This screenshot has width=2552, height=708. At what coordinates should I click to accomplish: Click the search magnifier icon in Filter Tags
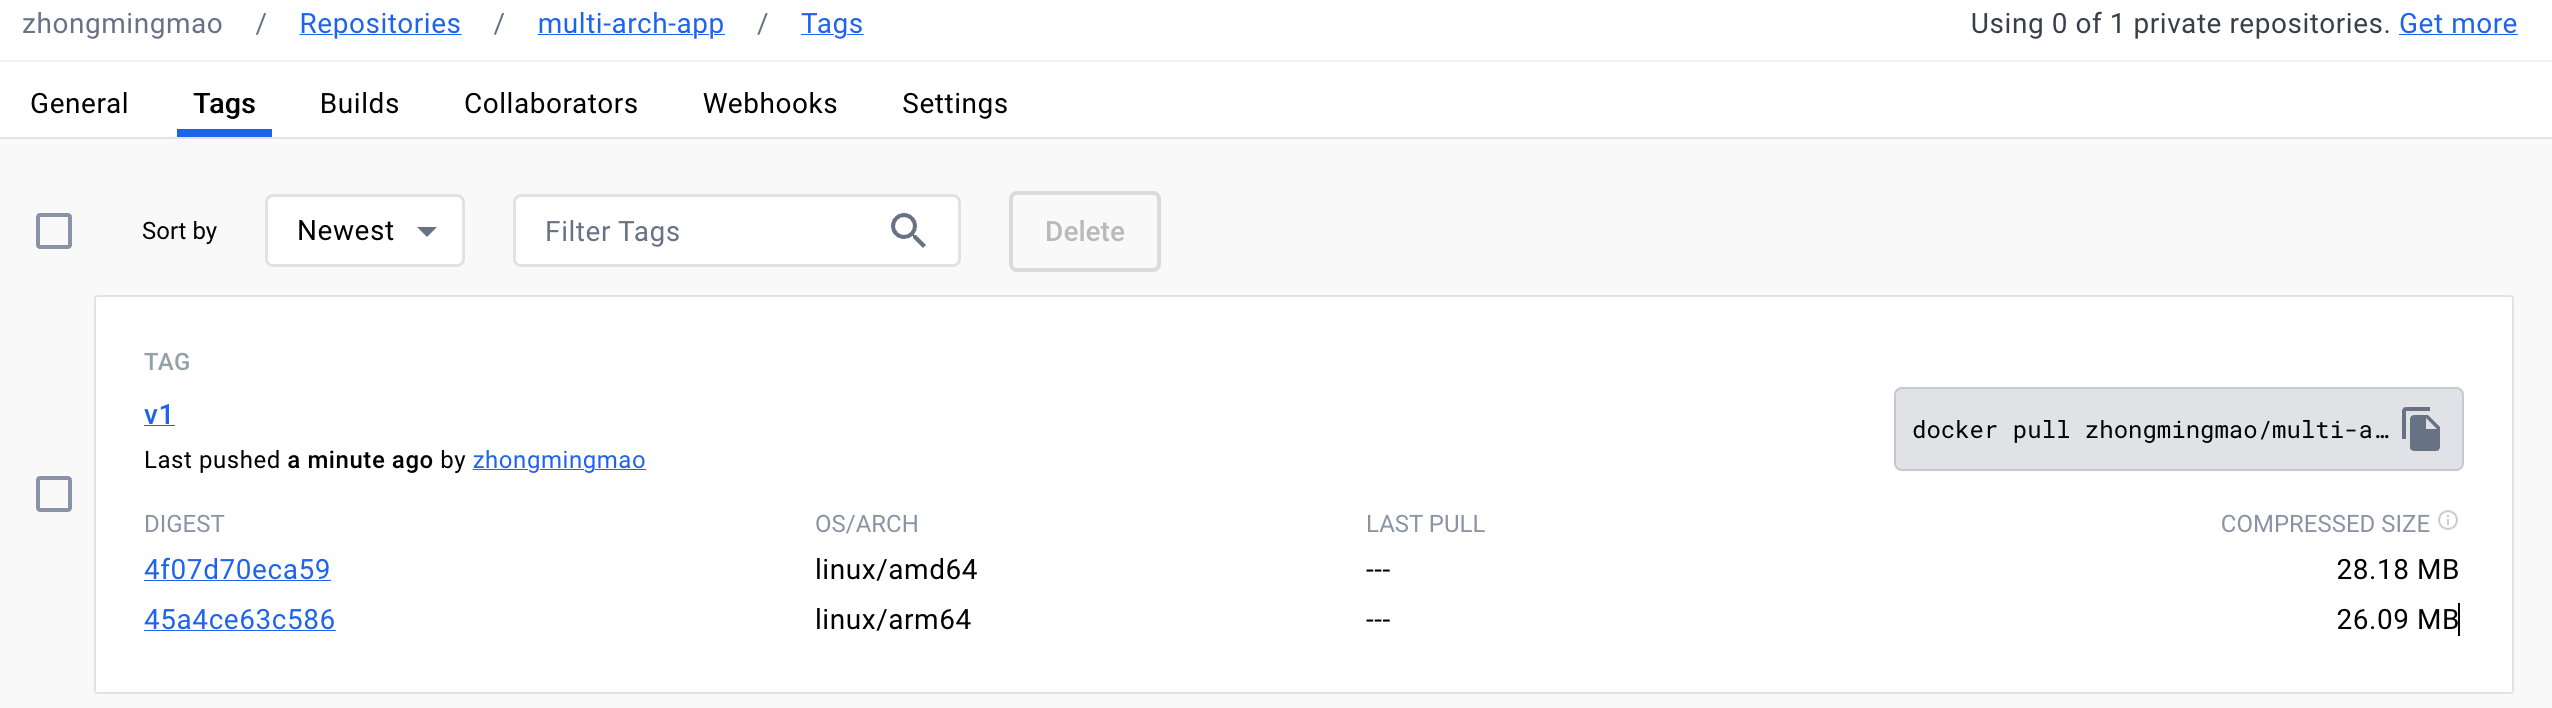pyautogui.click(x=907, y=231)
